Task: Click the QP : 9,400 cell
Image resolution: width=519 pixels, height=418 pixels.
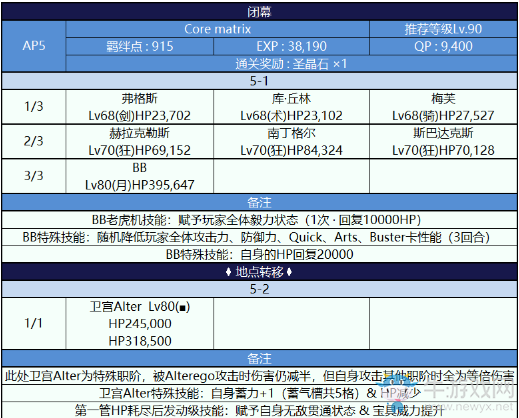Action: pyautogui.click(x=443, y=46)
